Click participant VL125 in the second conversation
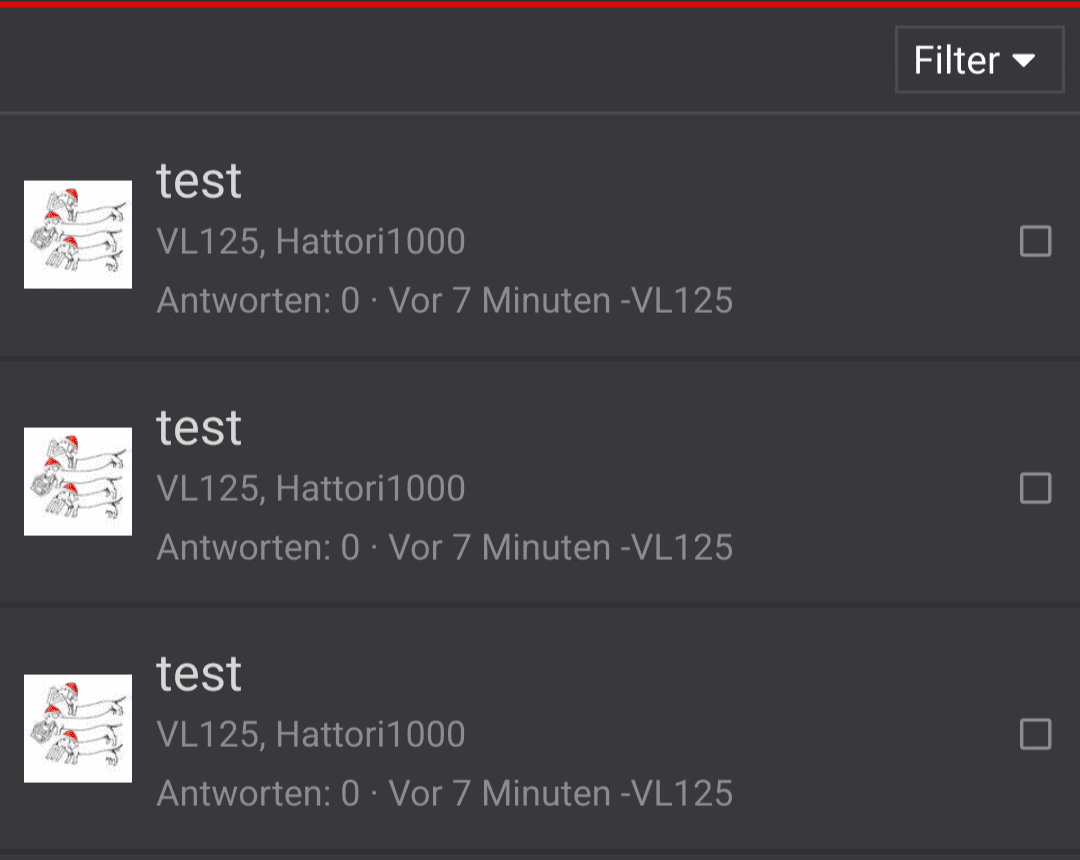 [x=208, y=488]
